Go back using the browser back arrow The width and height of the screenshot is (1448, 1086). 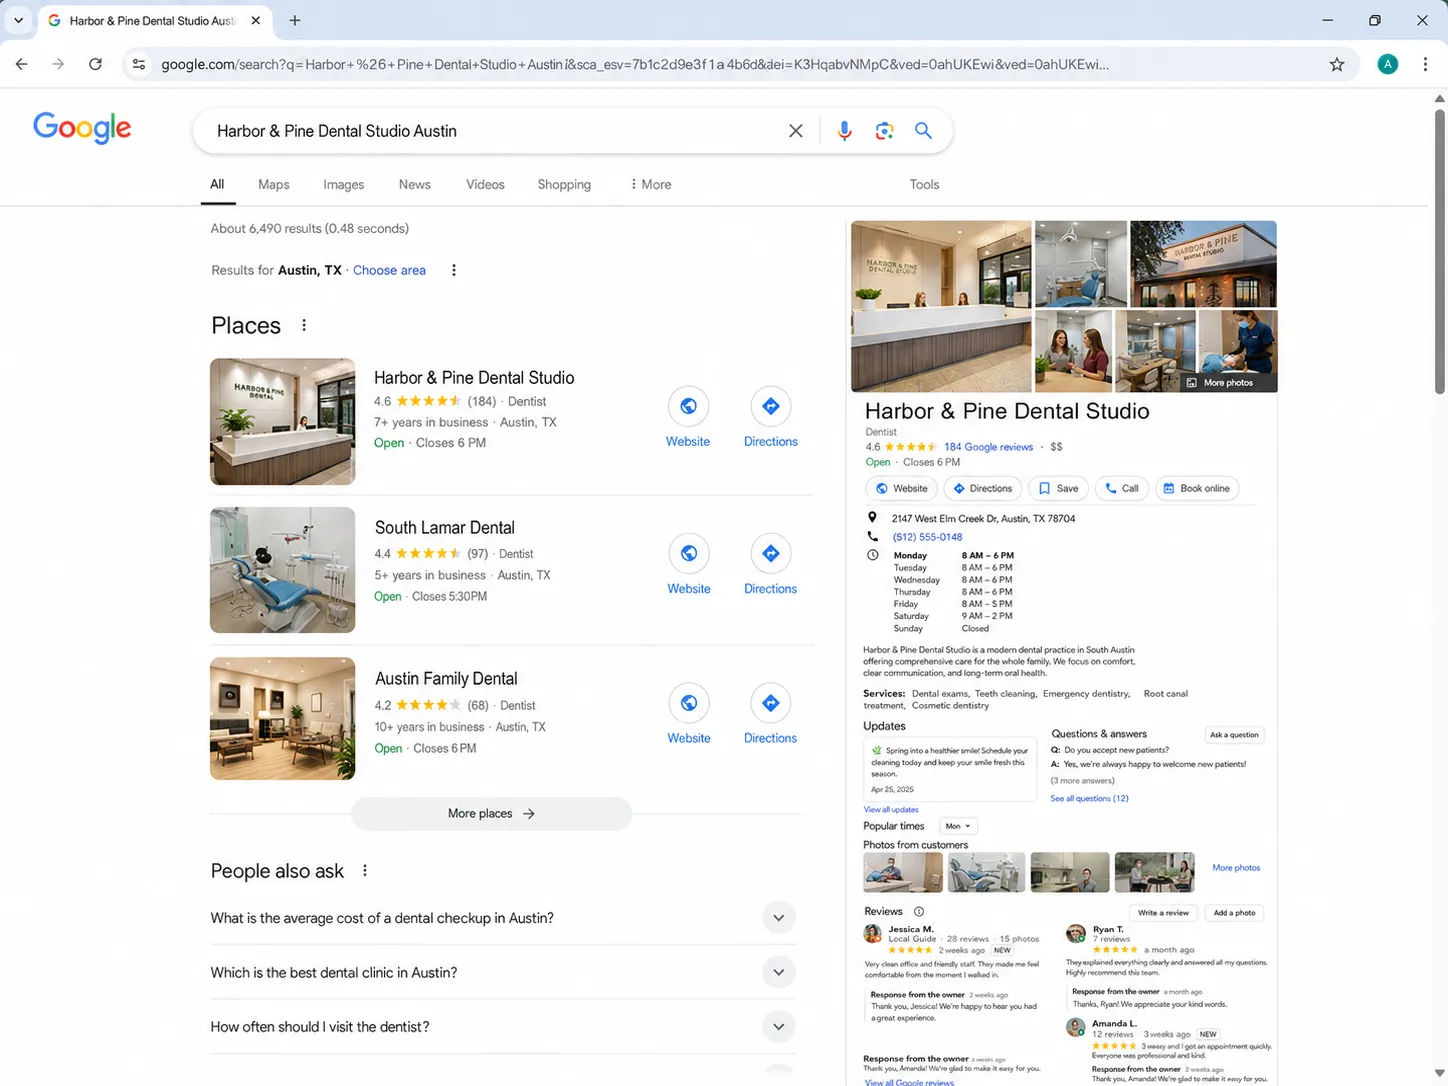click(x=22, y=64)
